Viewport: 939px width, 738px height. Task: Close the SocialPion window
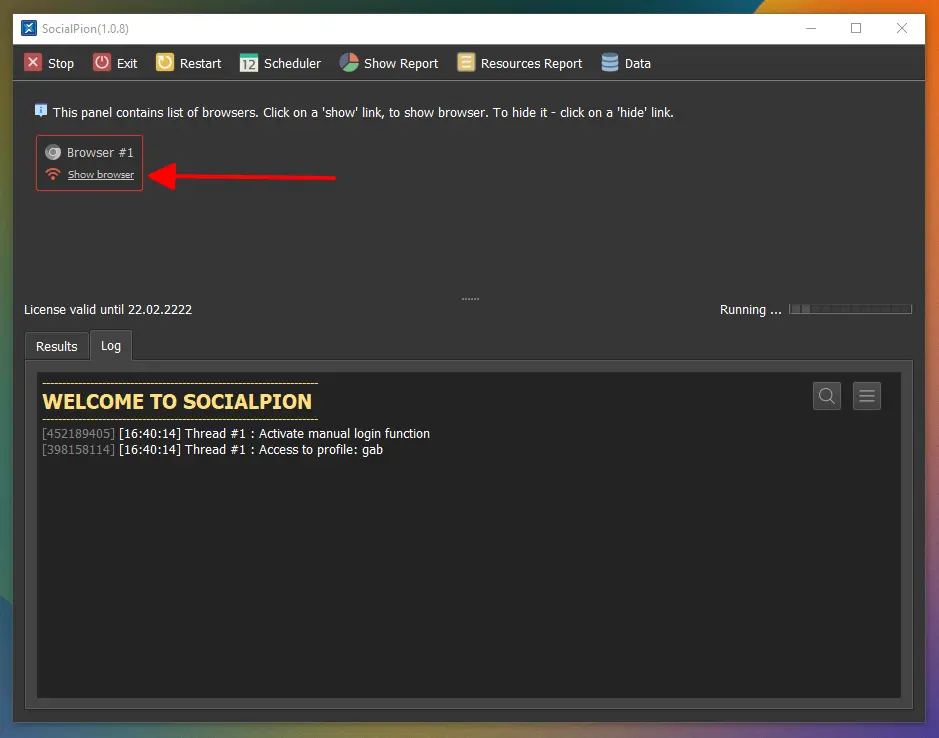tap(901, 28)
